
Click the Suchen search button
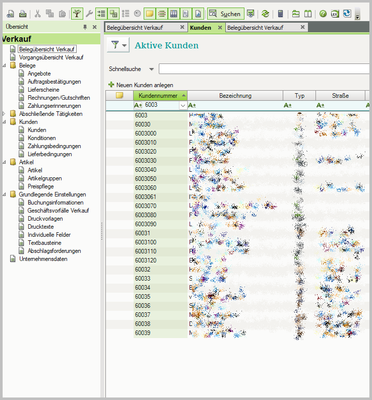225,14
